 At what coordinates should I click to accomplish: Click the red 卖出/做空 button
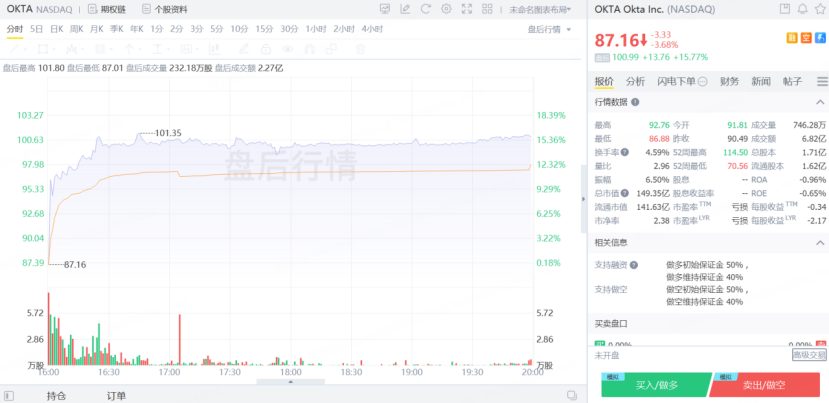pos(764,385)
